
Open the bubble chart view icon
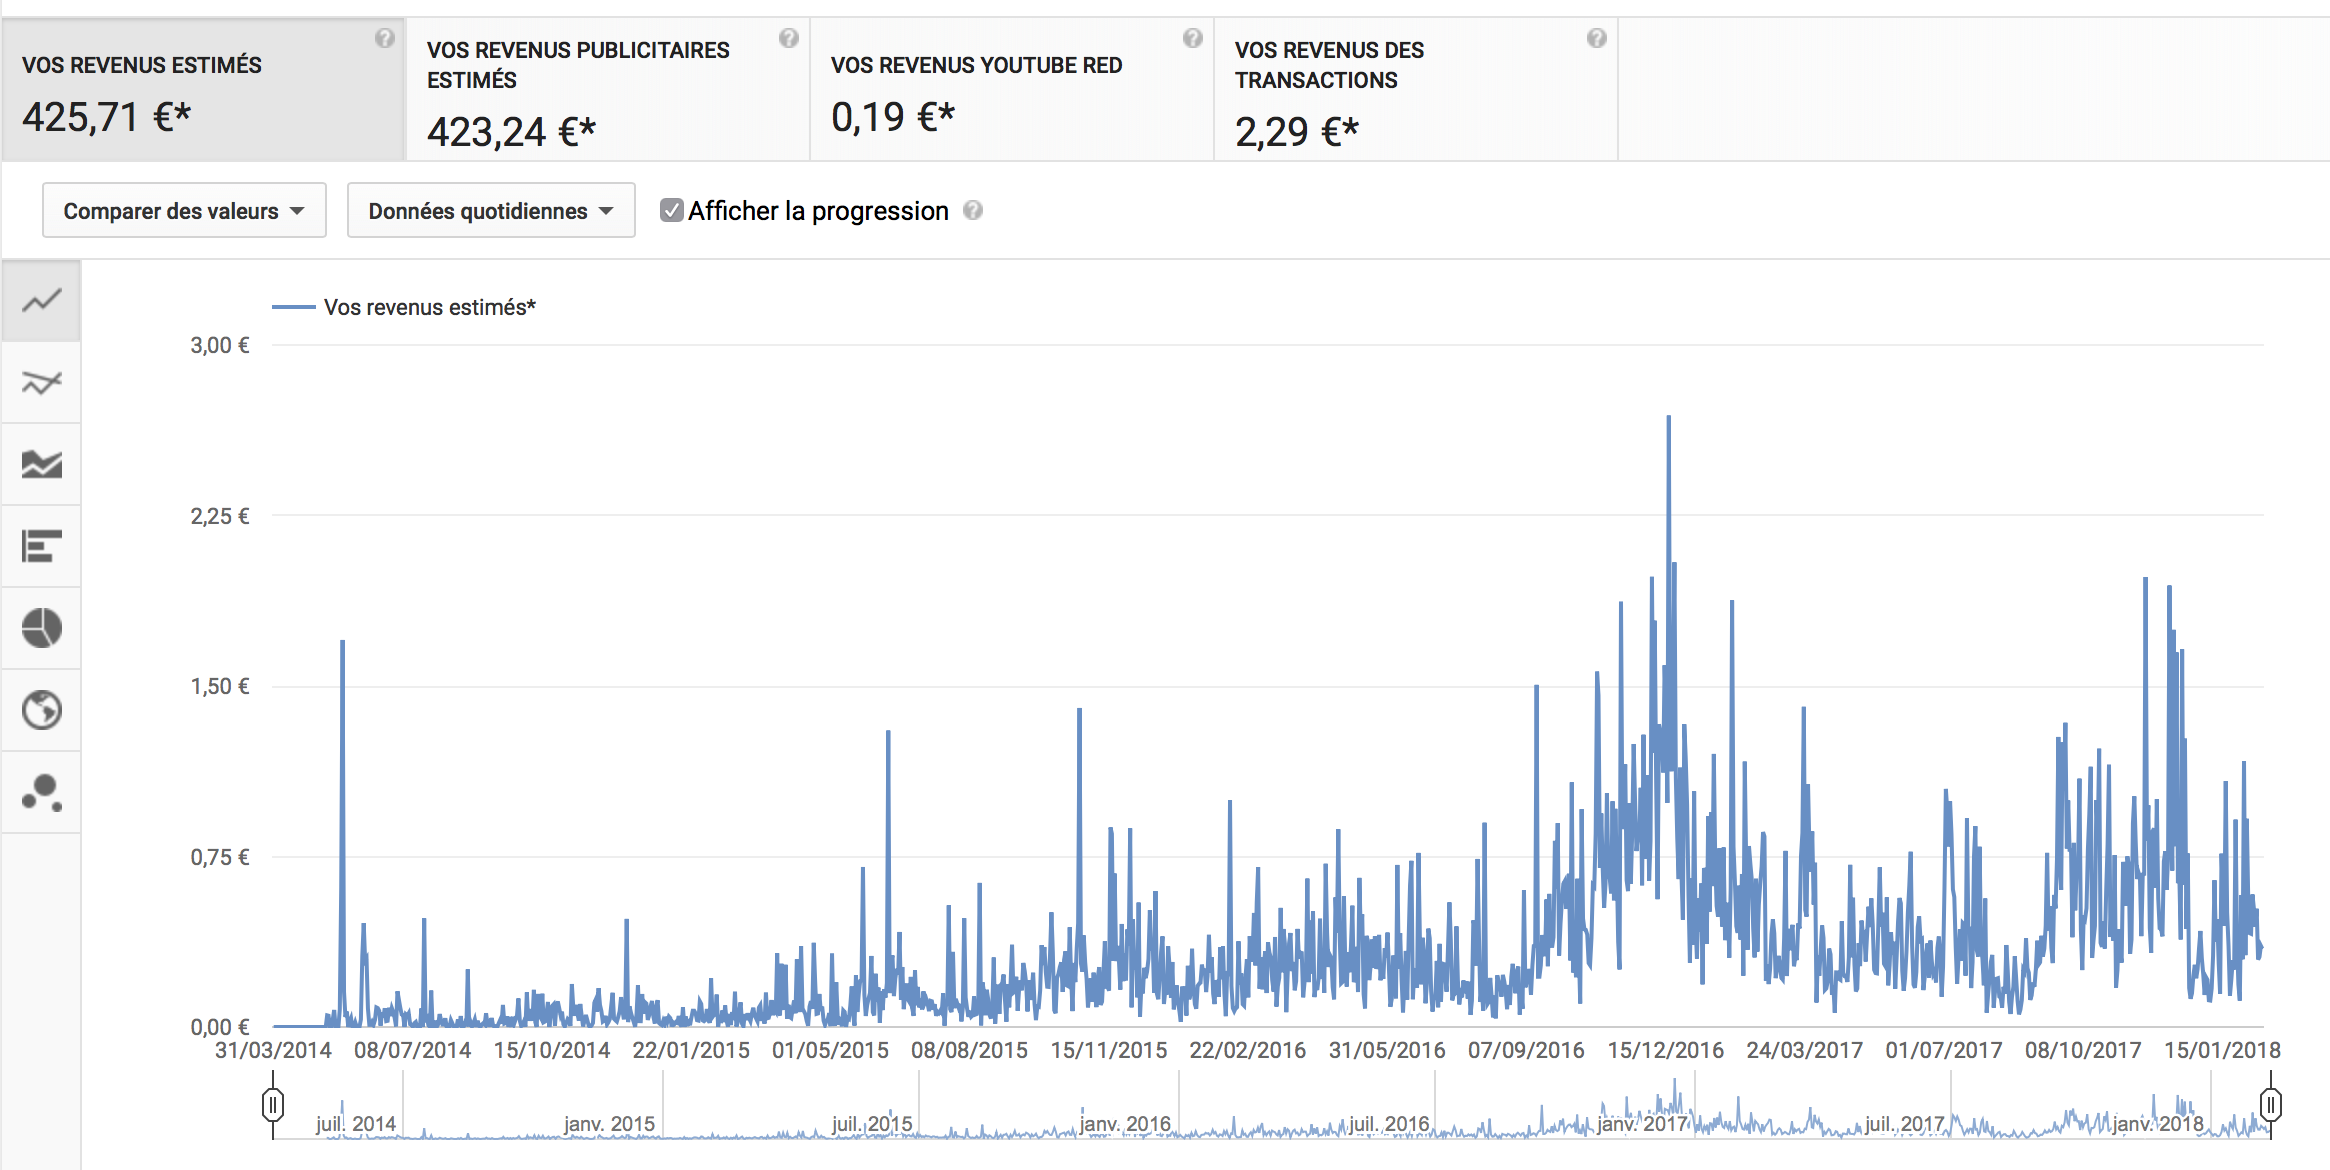tap(41, 793)
